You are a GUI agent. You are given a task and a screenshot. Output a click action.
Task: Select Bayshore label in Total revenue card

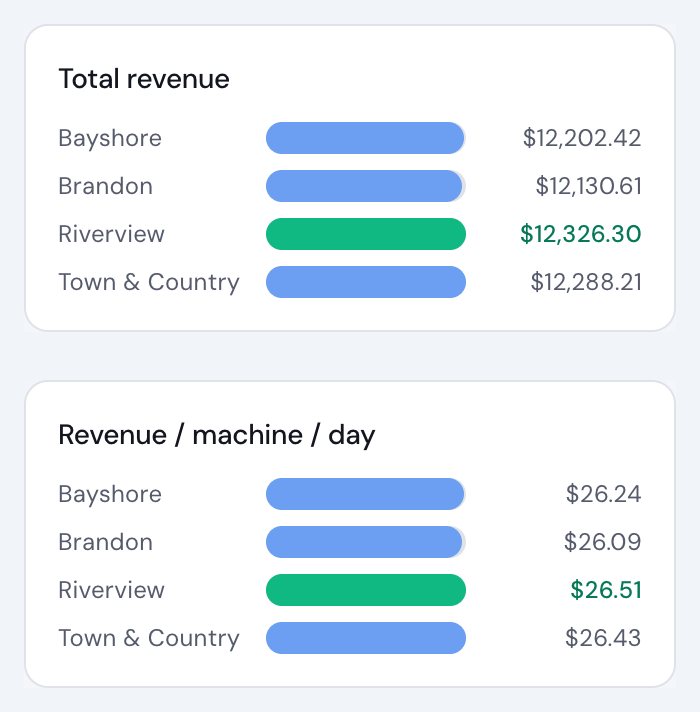[x=110, y=138]
